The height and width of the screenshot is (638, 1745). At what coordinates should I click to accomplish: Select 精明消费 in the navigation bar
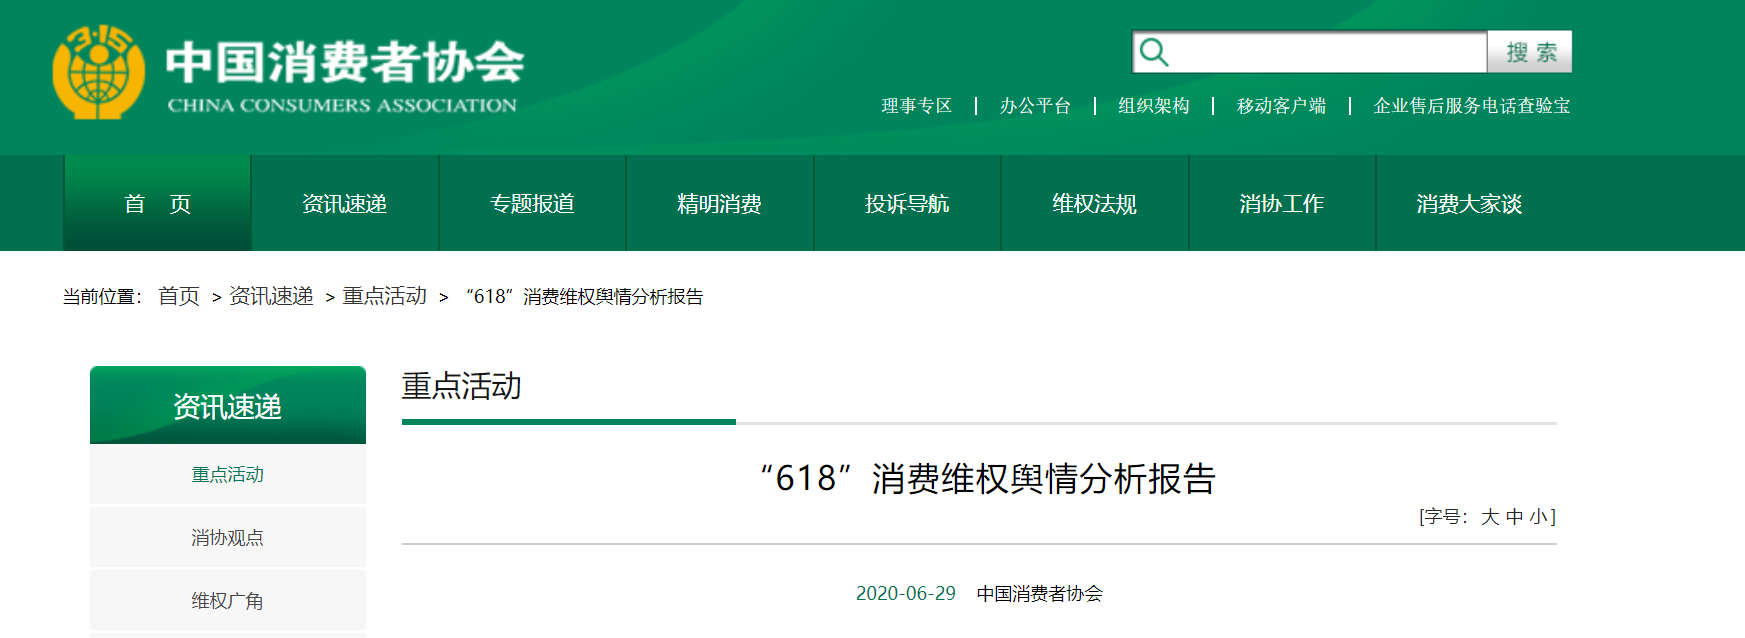click(719, 204)
